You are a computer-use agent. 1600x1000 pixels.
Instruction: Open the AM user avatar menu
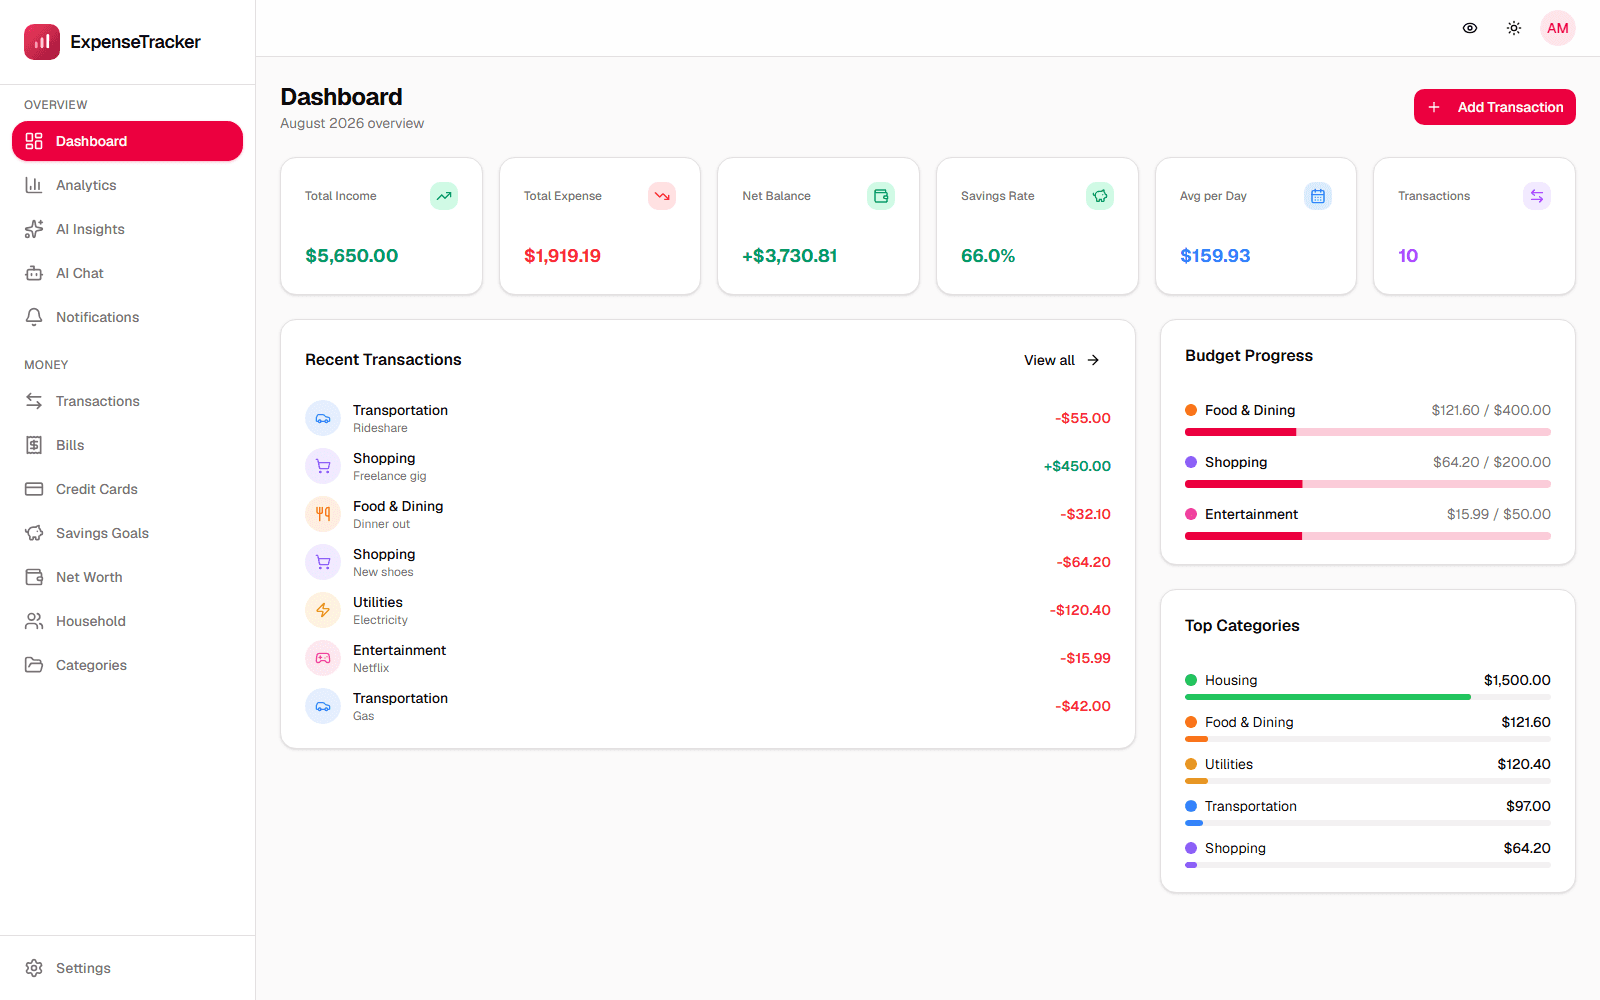(x=1558, y=28)
